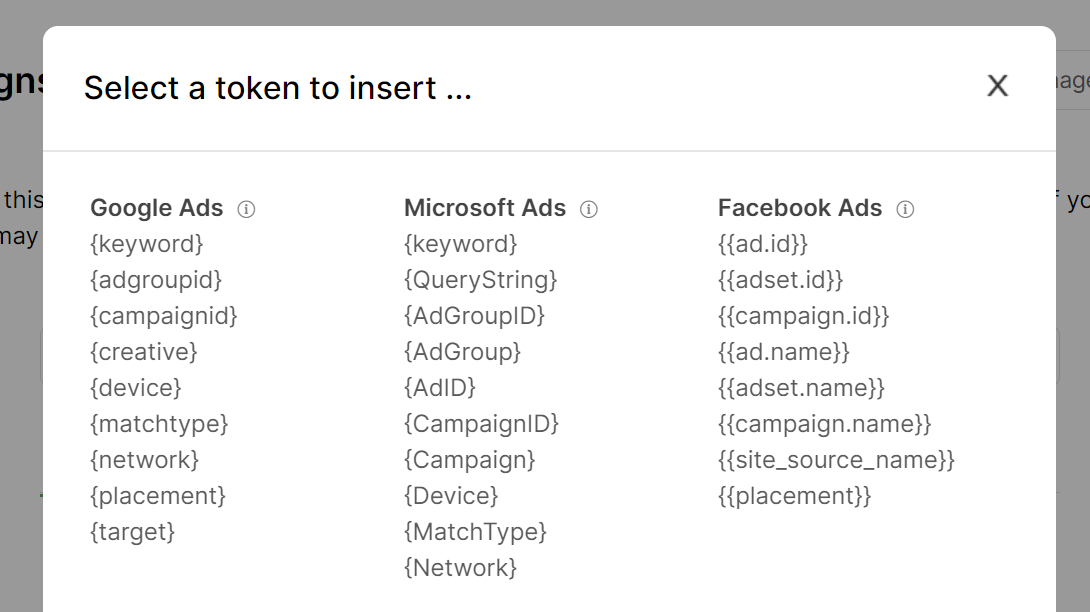Screen dimensions: 1090x612
Task: Select the {campaignid} token
Action: coord(164,316)
